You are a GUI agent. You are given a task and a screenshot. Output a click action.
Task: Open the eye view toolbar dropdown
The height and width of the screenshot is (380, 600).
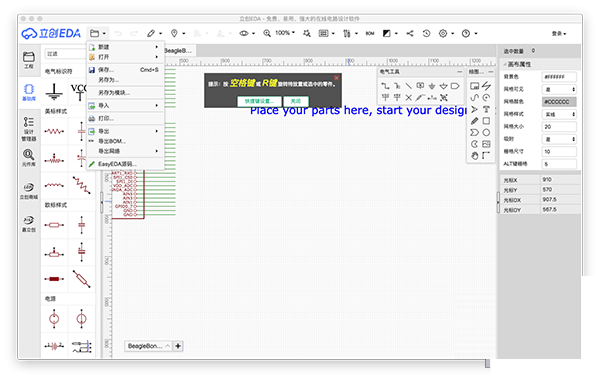coord(247,33)
